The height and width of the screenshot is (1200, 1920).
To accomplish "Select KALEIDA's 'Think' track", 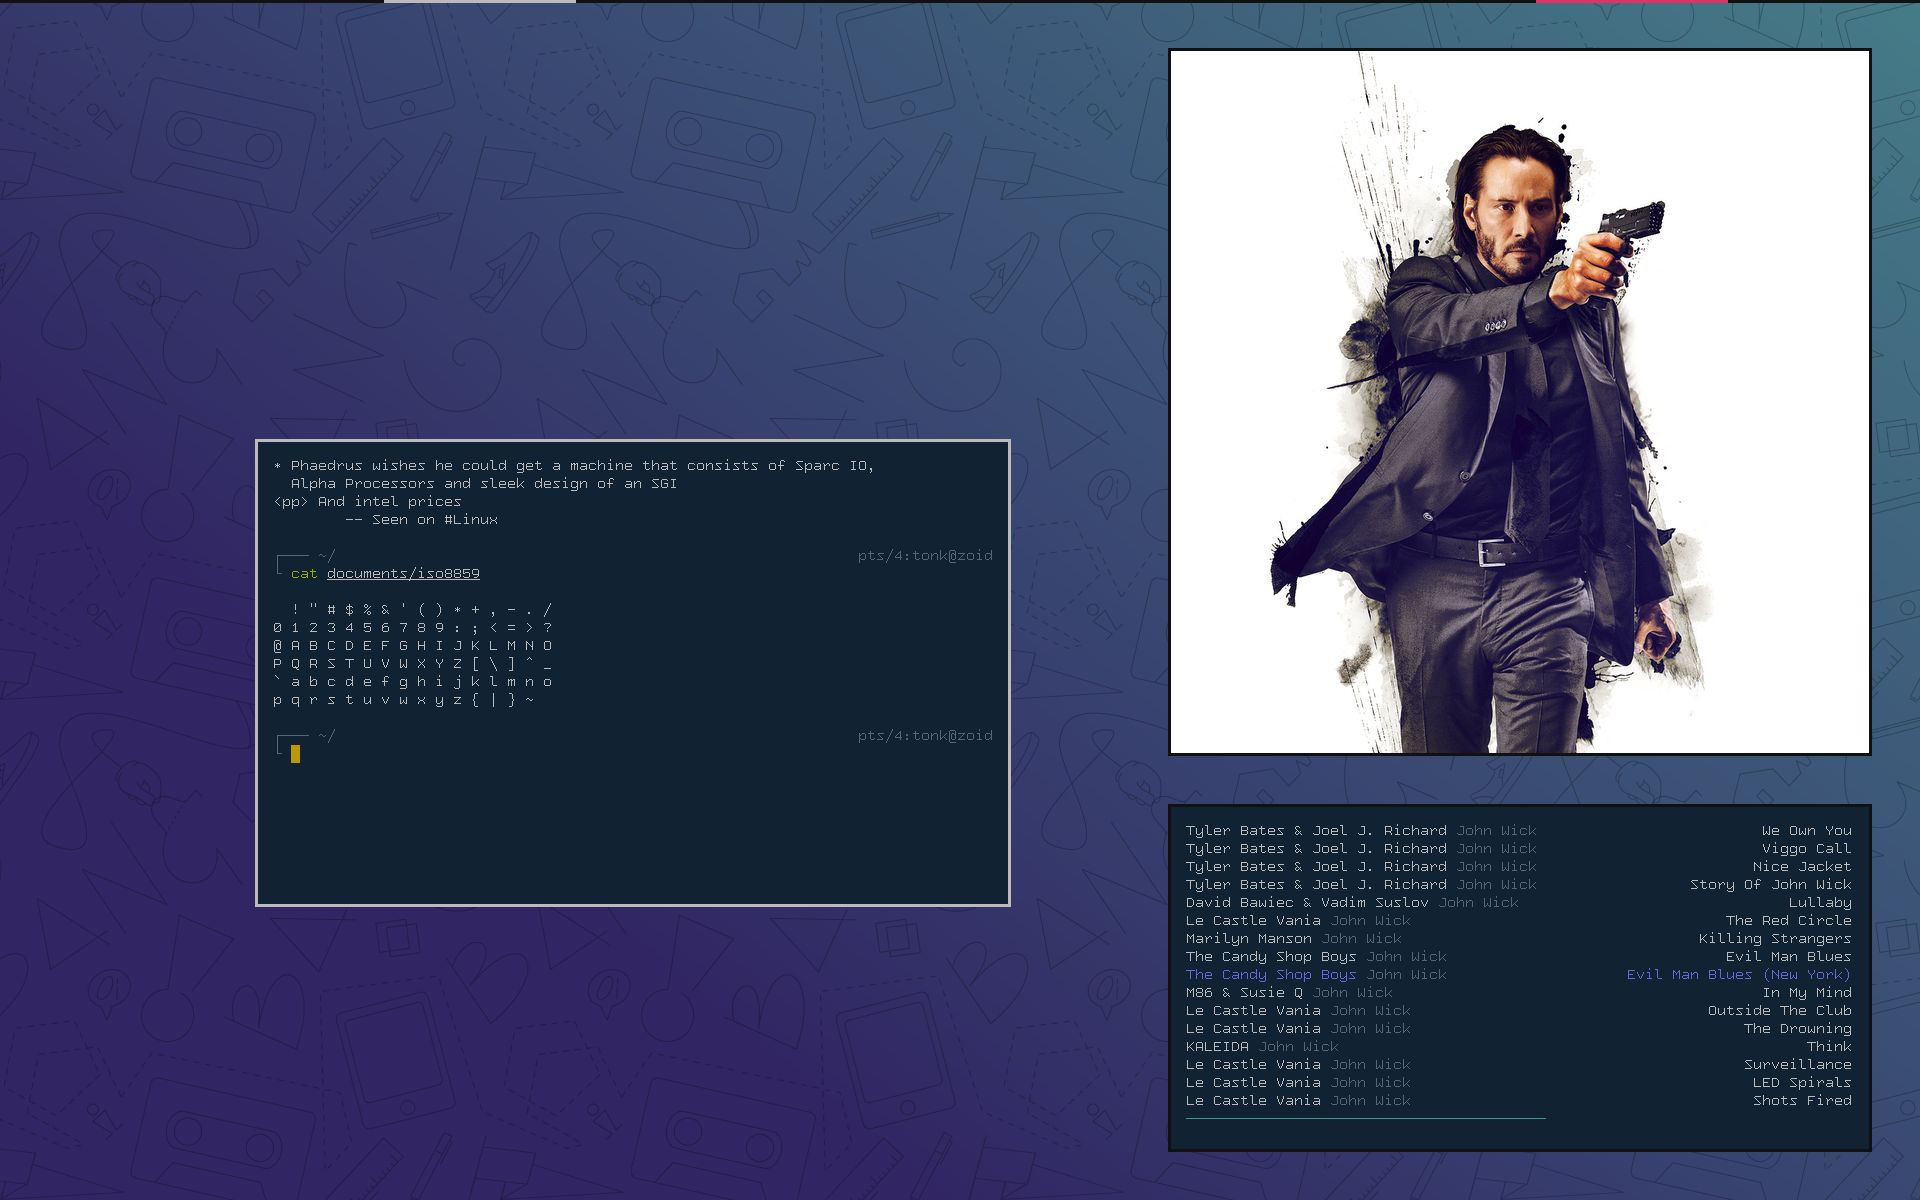I will pos(1518,1046).
